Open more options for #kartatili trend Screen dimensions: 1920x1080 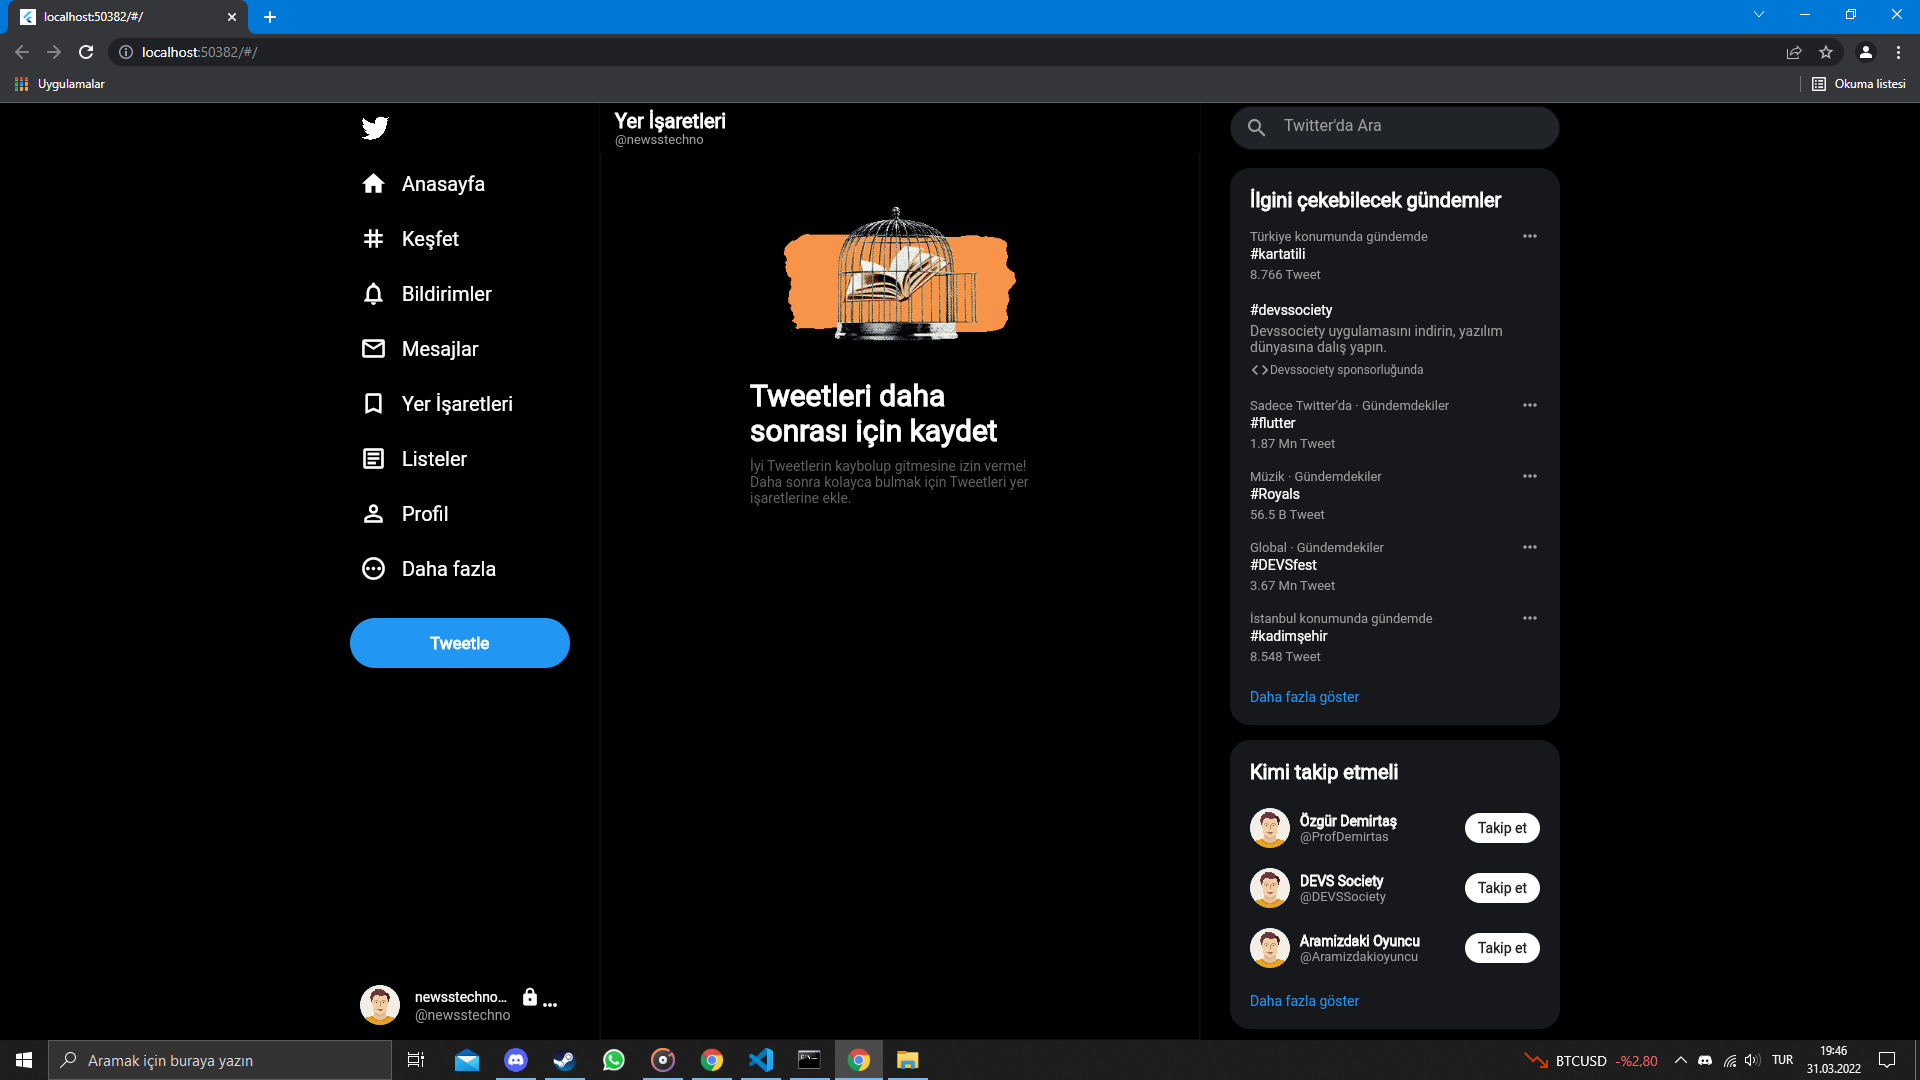click(1530, 236)
